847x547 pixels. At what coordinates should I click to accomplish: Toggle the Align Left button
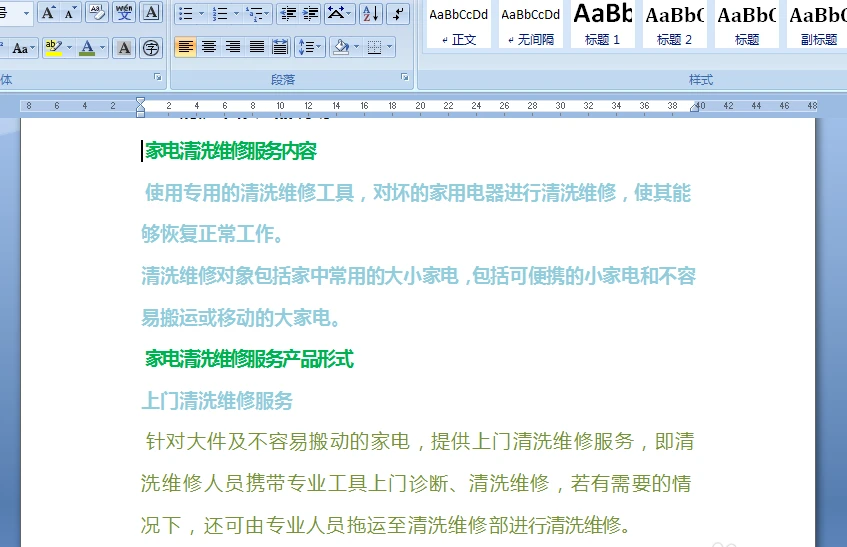pyautogui.click(x=185, y=47)
